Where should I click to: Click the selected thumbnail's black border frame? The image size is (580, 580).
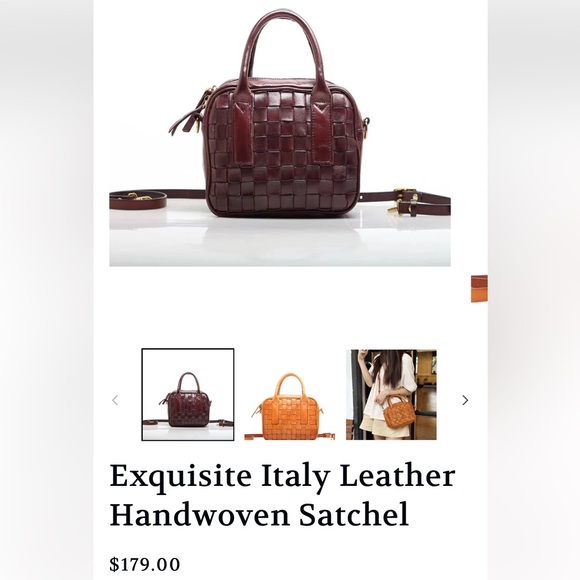pos(188,349)
